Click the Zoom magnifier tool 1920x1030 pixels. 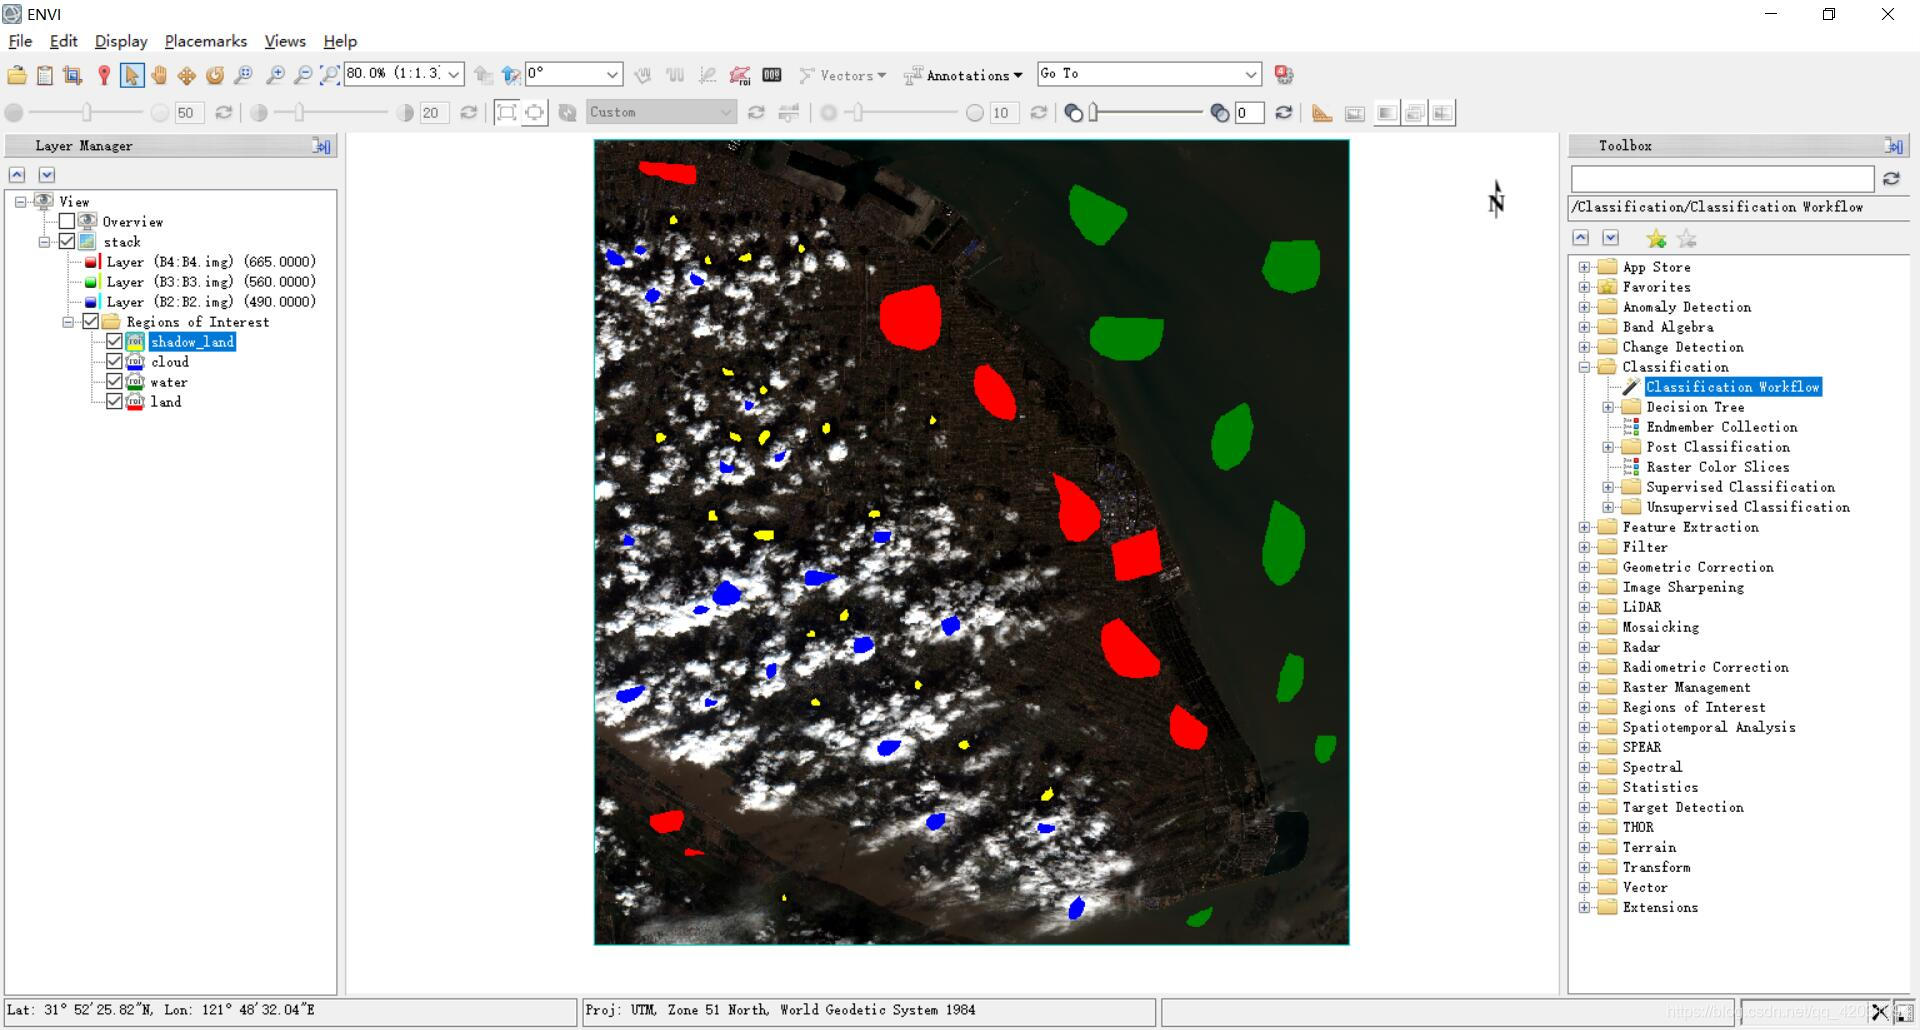[x=243, y=75]
